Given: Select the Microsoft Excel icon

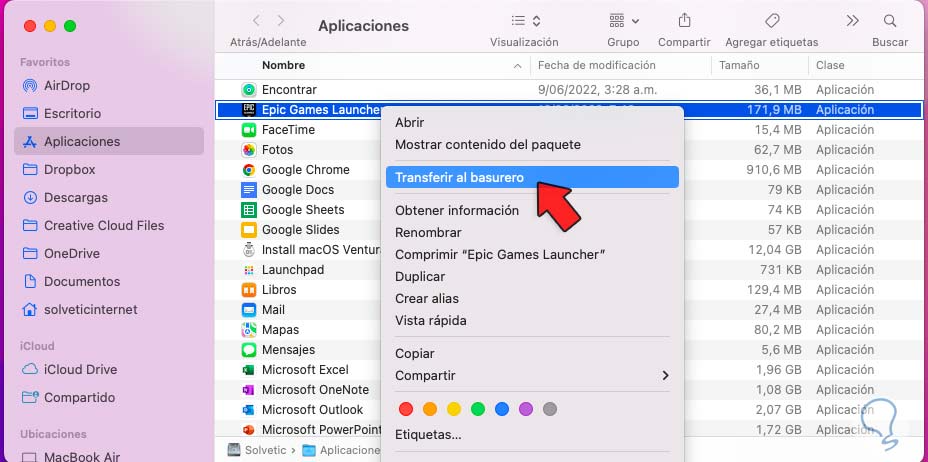Looking at the screenshot, I should coord(249,370).
